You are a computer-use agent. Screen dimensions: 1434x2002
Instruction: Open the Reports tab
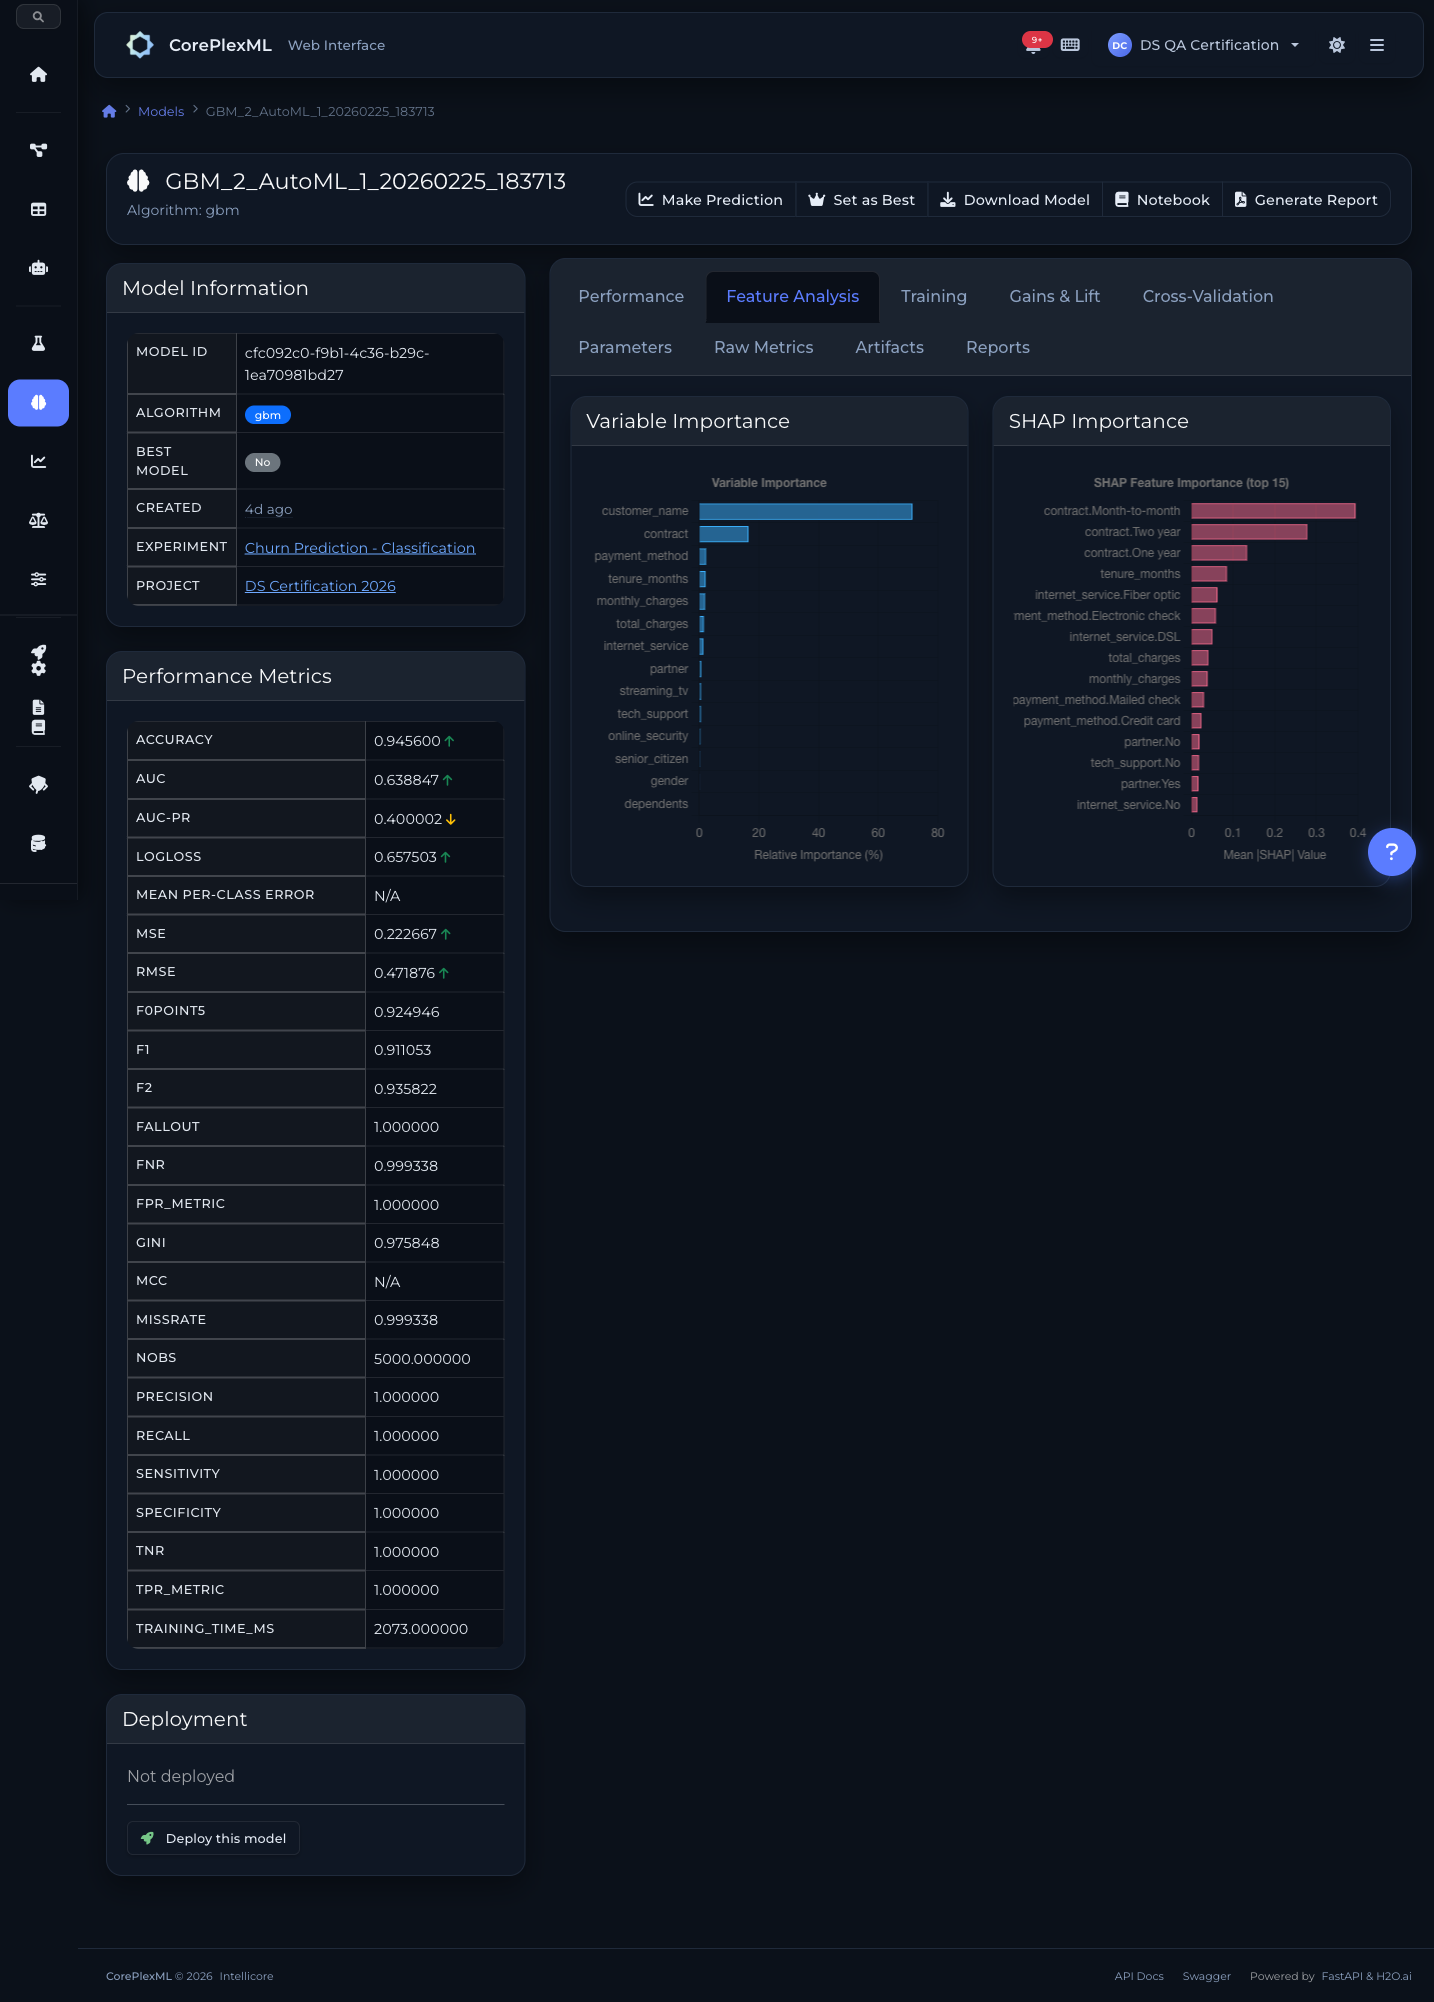997,347
